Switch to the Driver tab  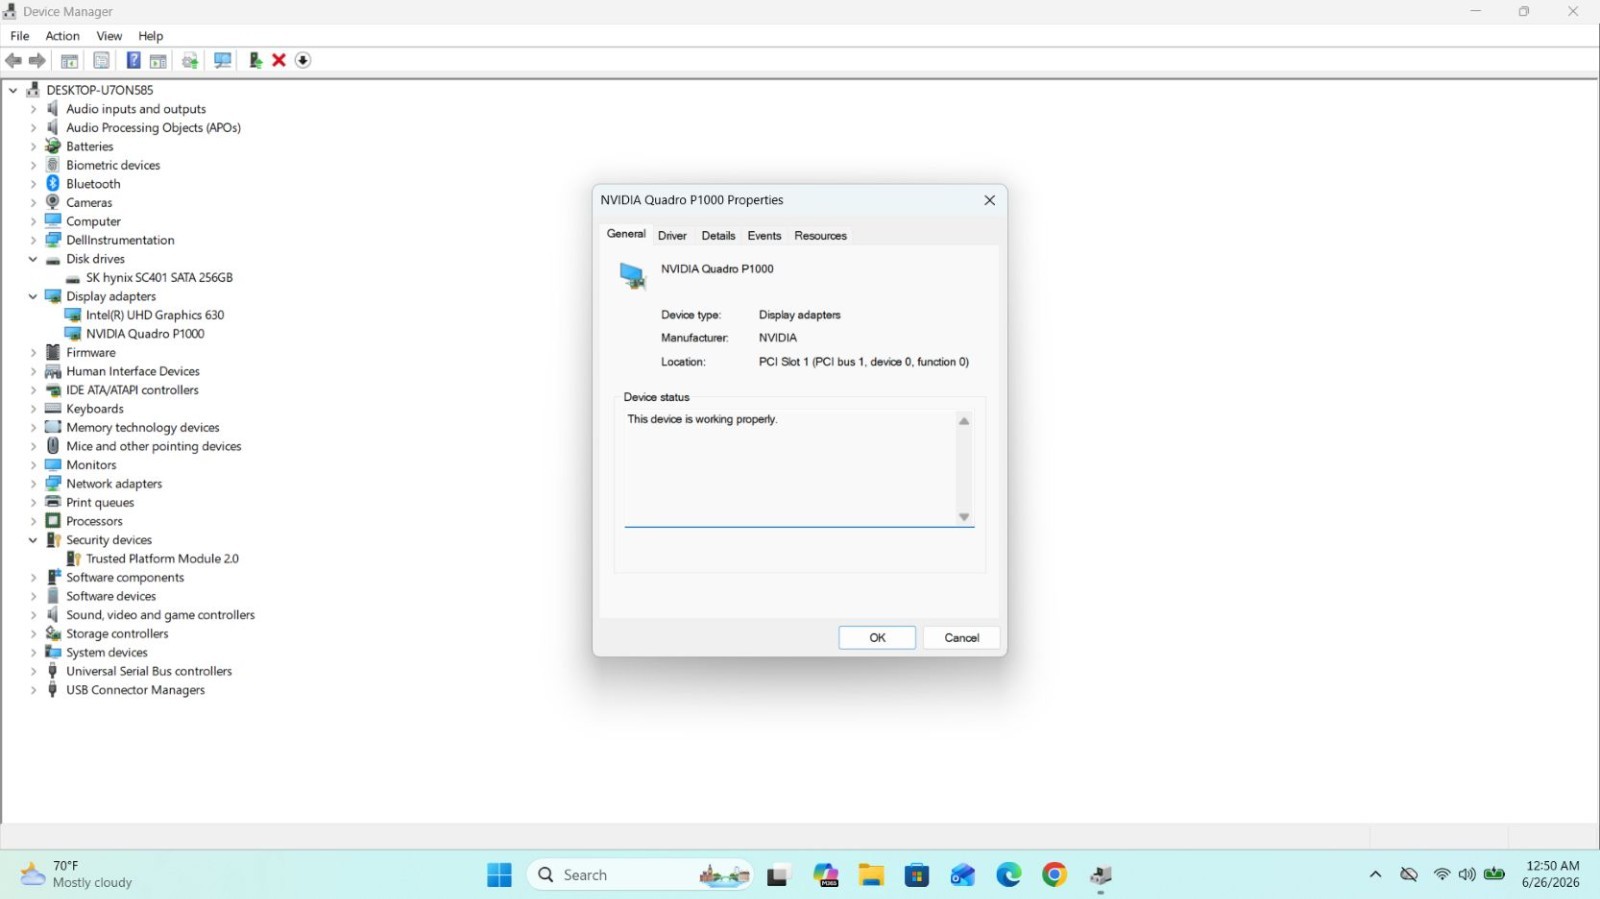tap(672, 236)
